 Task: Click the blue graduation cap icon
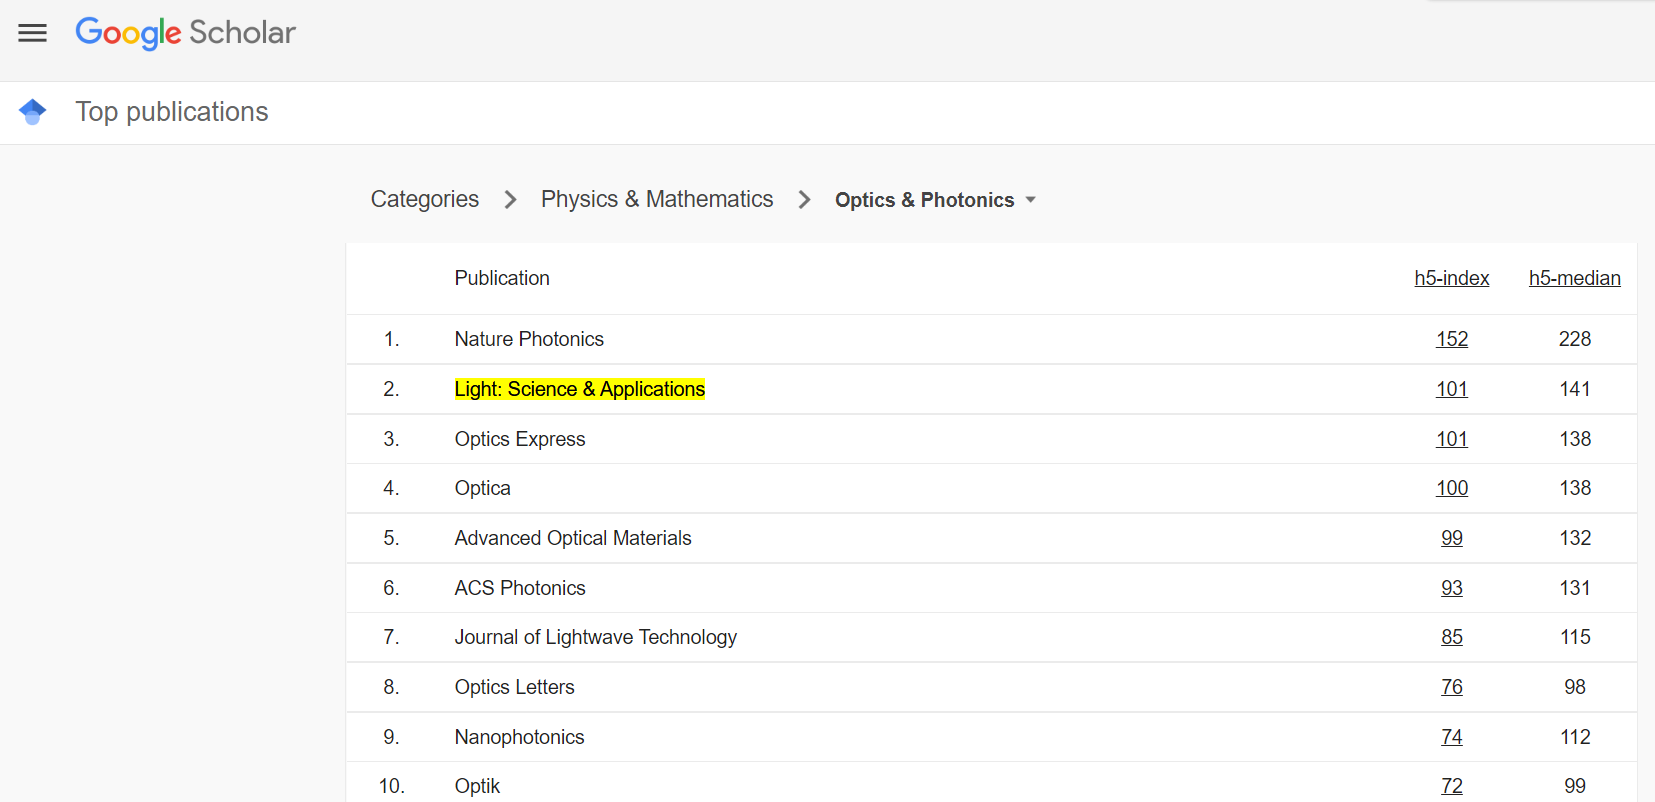[33, 112]
